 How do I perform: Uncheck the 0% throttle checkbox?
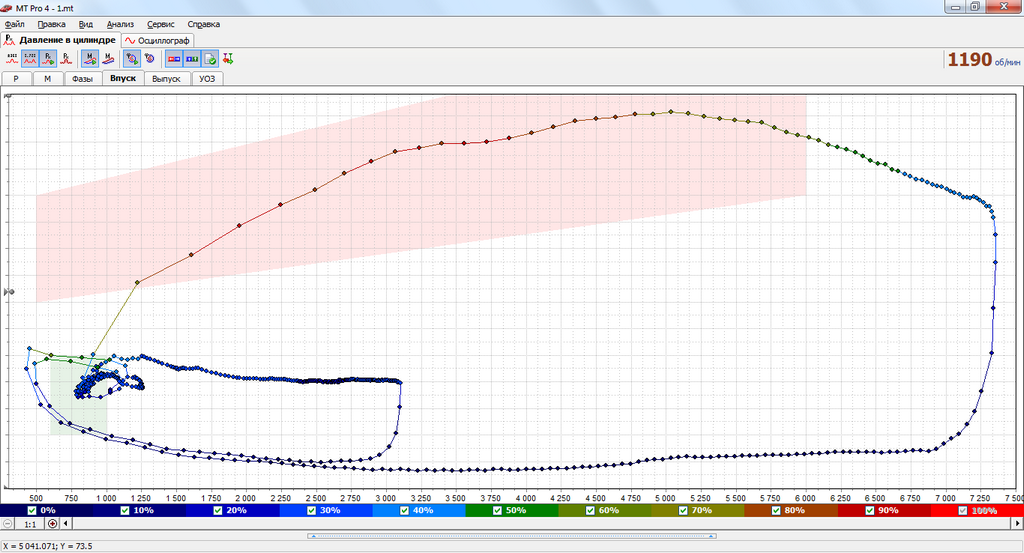coord(33,510)
